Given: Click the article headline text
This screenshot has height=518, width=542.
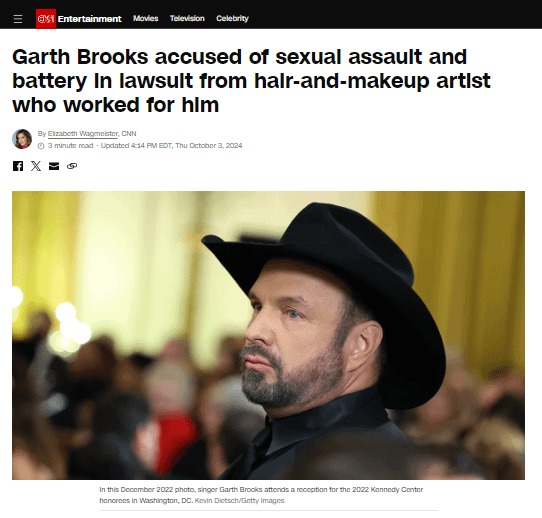Looking at the screenshot, I should 251,81.
